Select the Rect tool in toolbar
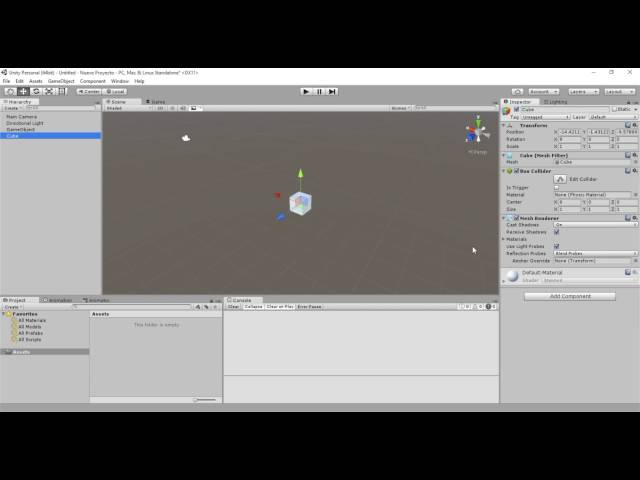The width and height of the screenshot is (640, 480). pos(61,91)
